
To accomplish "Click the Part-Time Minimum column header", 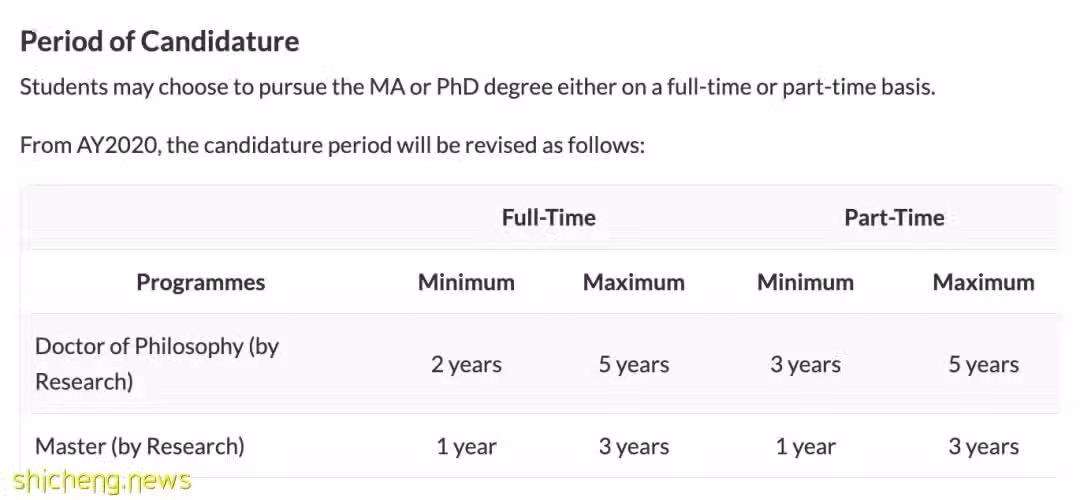I will pos(805,282).
